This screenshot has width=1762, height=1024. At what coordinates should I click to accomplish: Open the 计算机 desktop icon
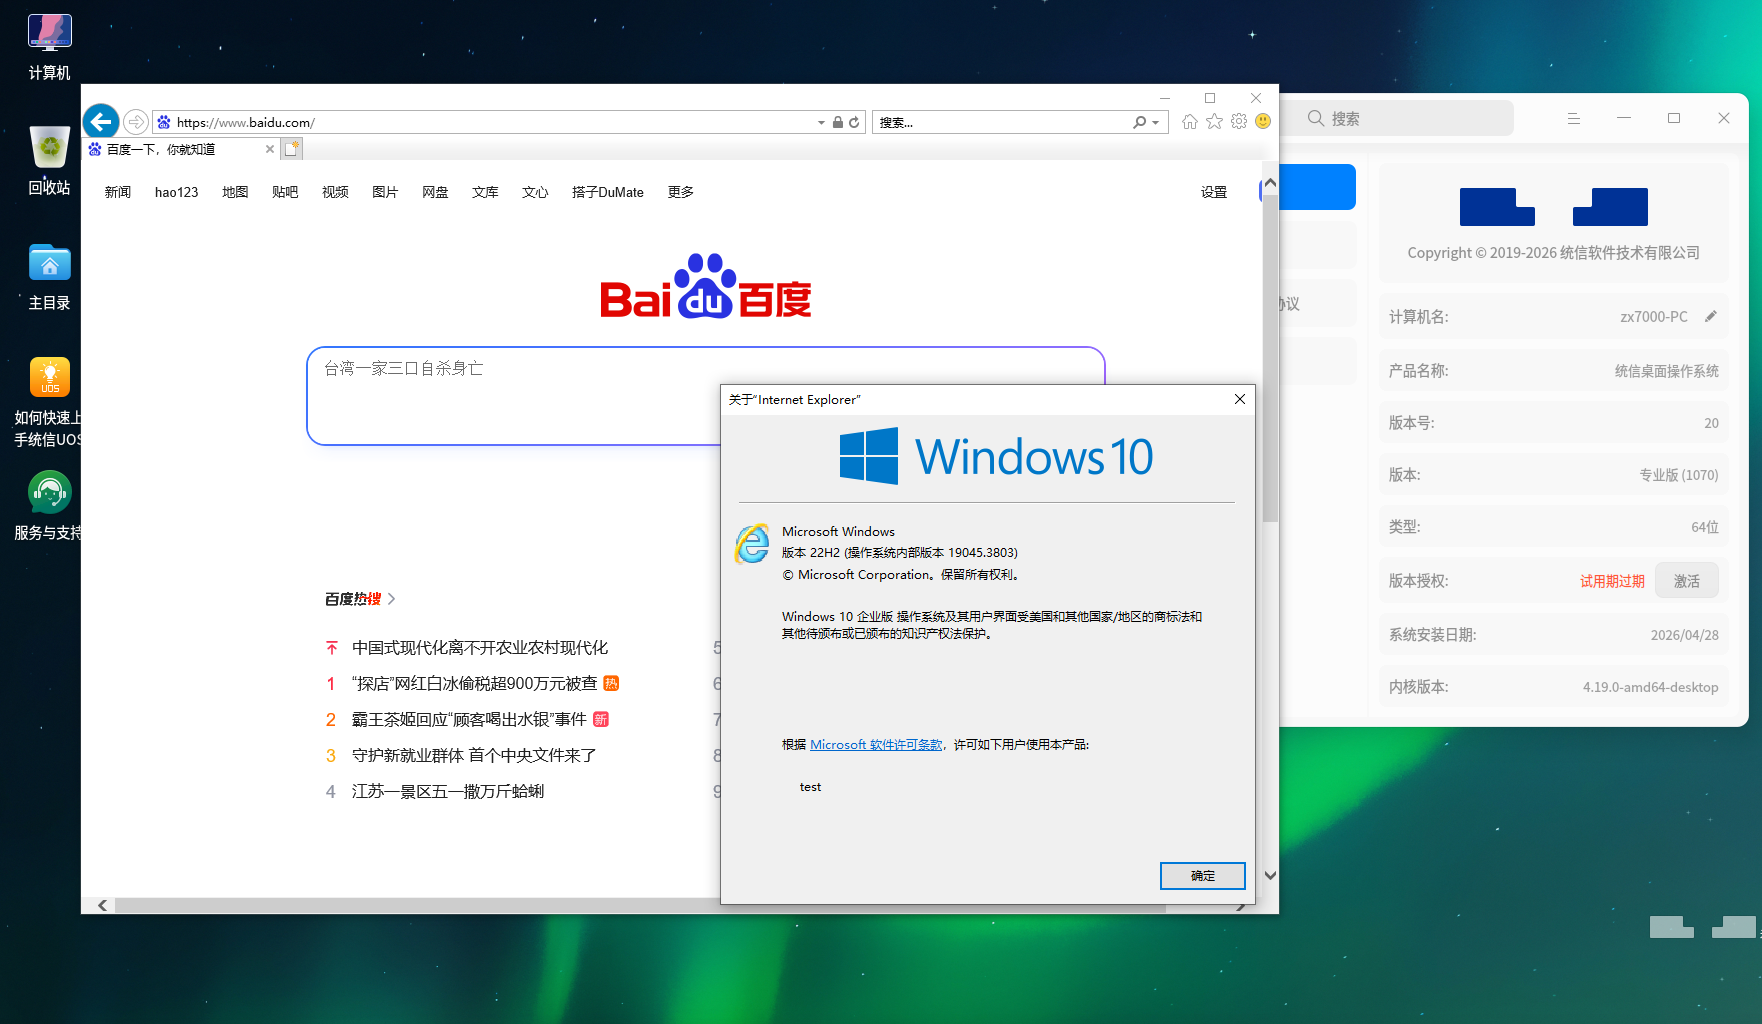(x=49, y=31)
